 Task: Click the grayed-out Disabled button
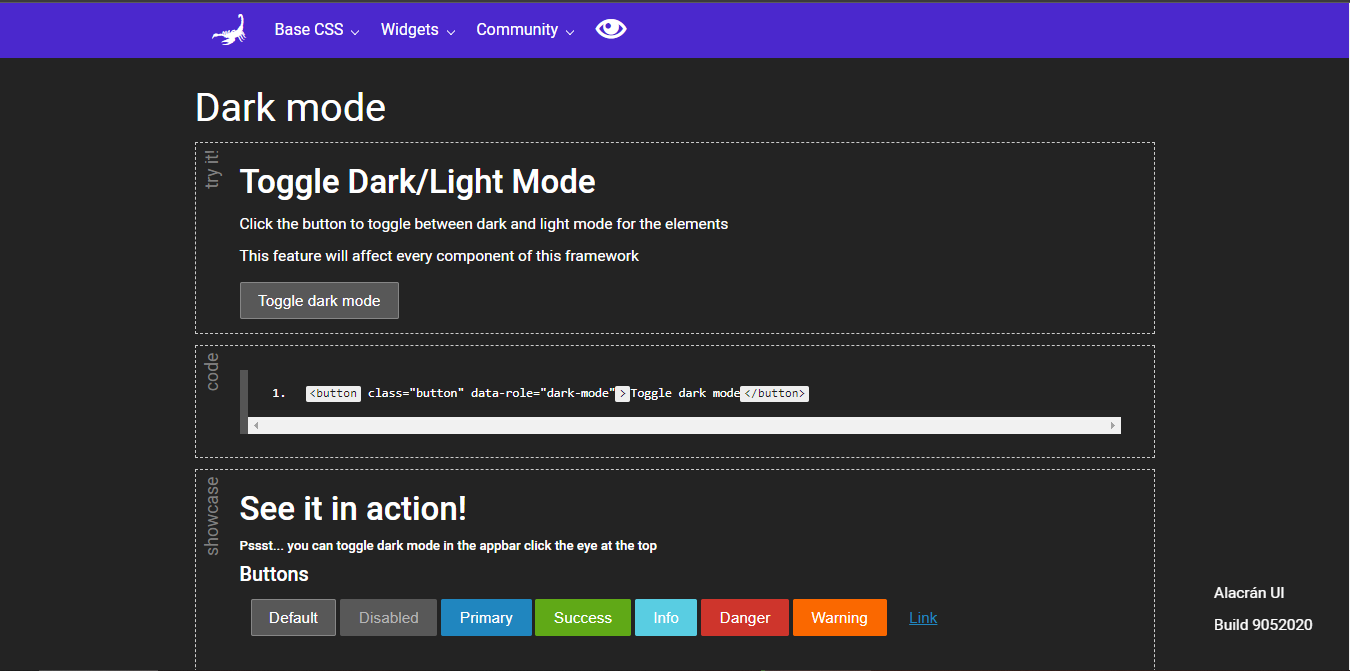(x=388, y=617)
